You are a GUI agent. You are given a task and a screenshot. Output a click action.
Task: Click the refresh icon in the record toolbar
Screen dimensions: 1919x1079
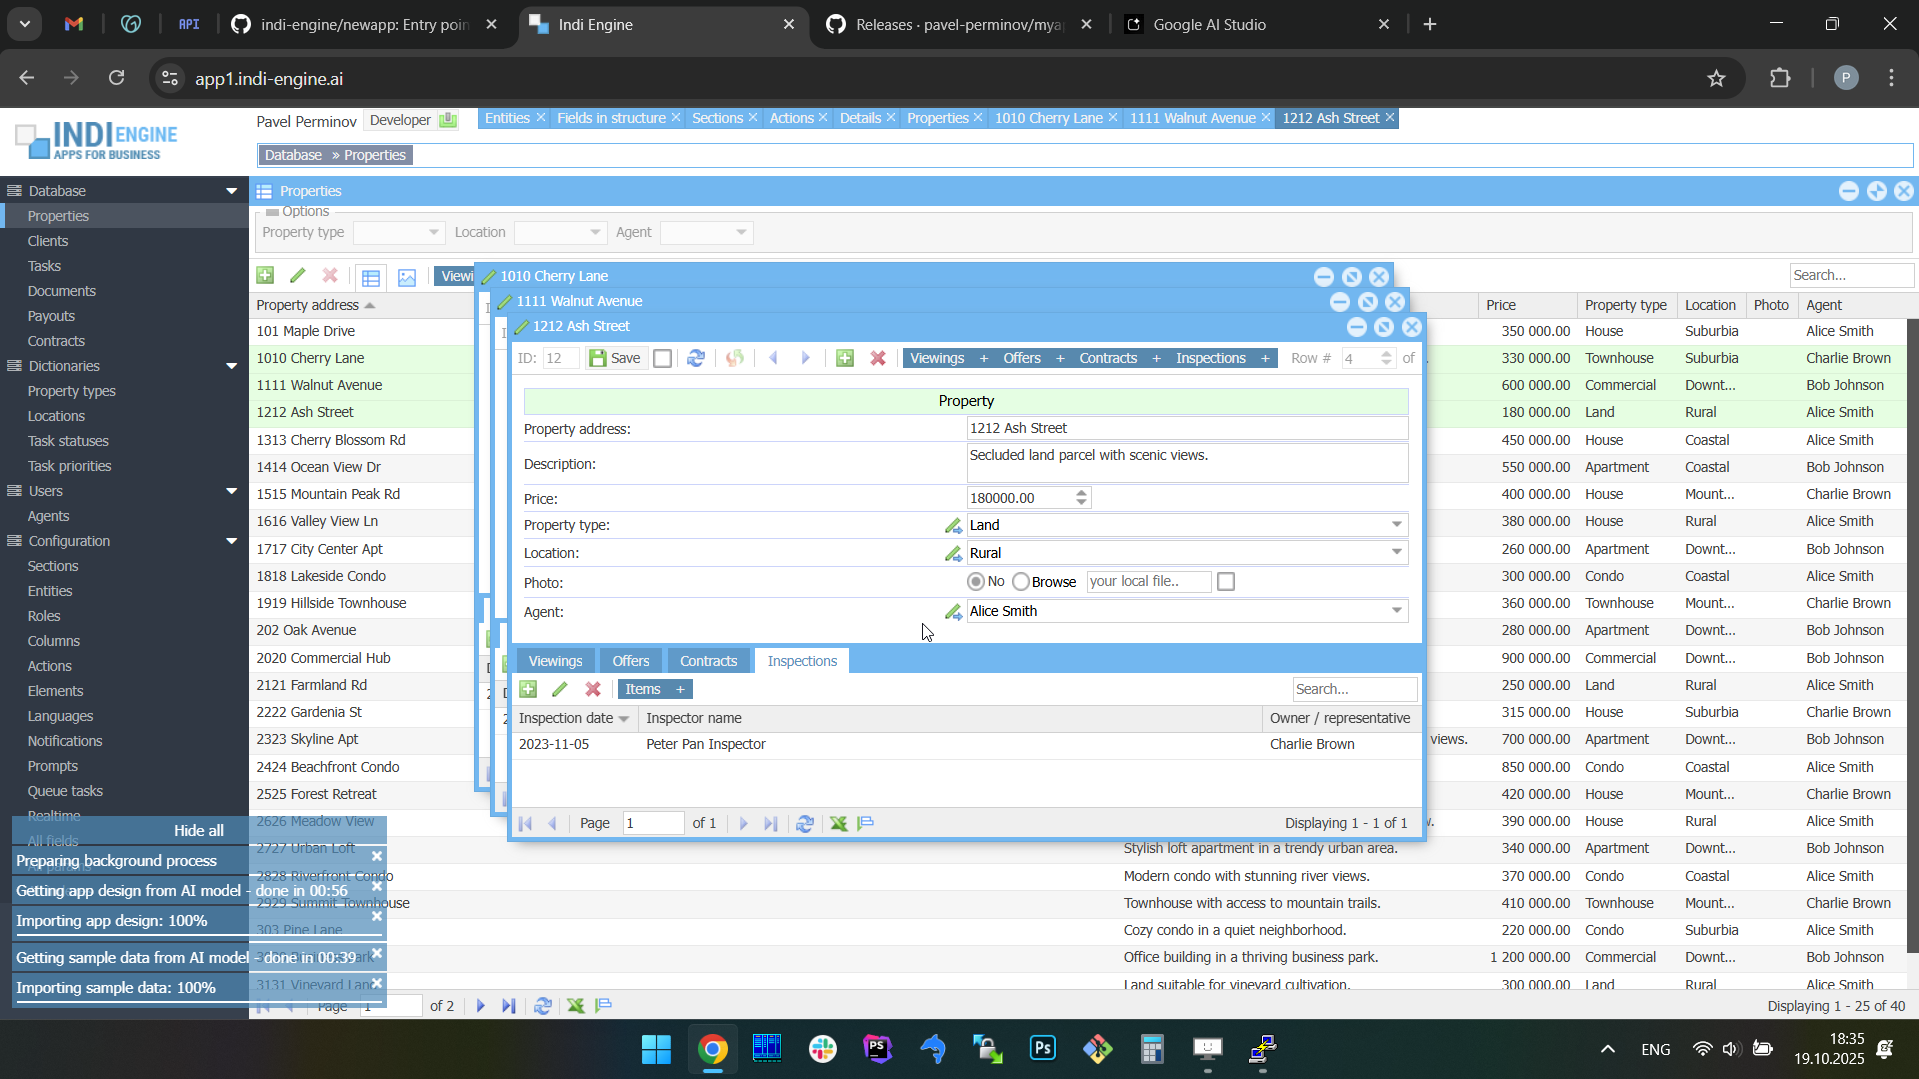[696, 359]
